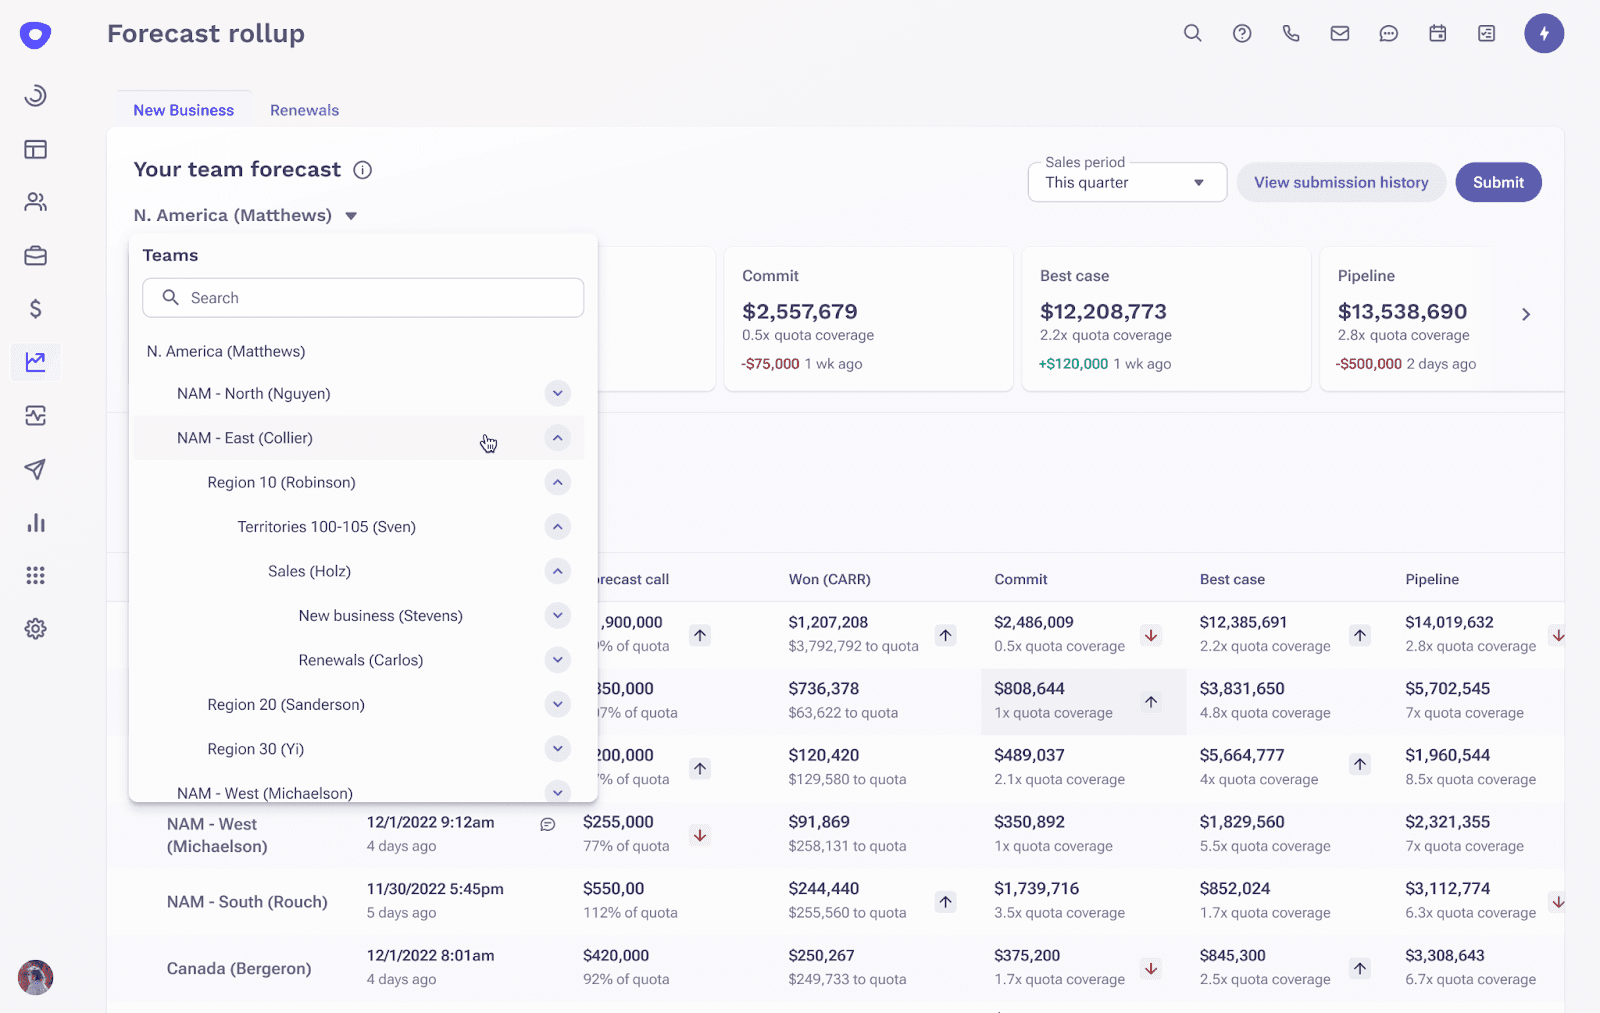Open the comment icon in NAM - West row
1600x1013 pixels.
coord(548,824)
